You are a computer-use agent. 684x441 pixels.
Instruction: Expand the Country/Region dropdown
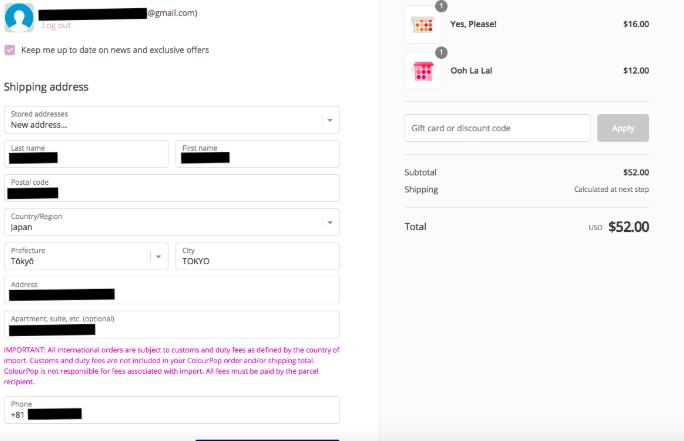coord(171,222)
